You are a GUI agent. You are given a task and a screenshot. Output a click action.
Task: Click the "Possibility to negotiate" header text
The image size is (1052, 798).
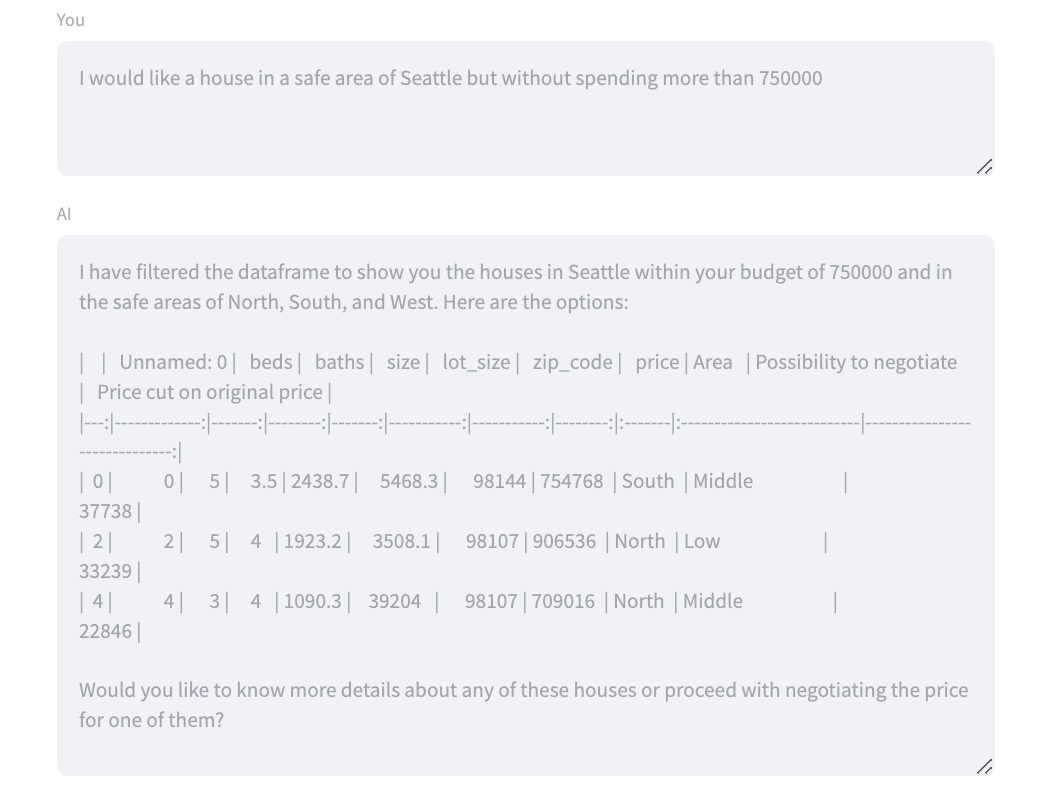click(856, 362)
